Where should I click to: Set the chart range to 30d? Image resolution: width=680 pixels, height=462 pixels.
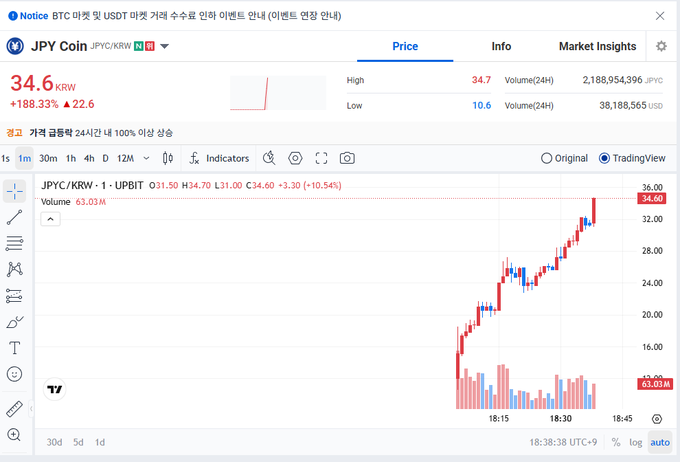click(54, 442)
